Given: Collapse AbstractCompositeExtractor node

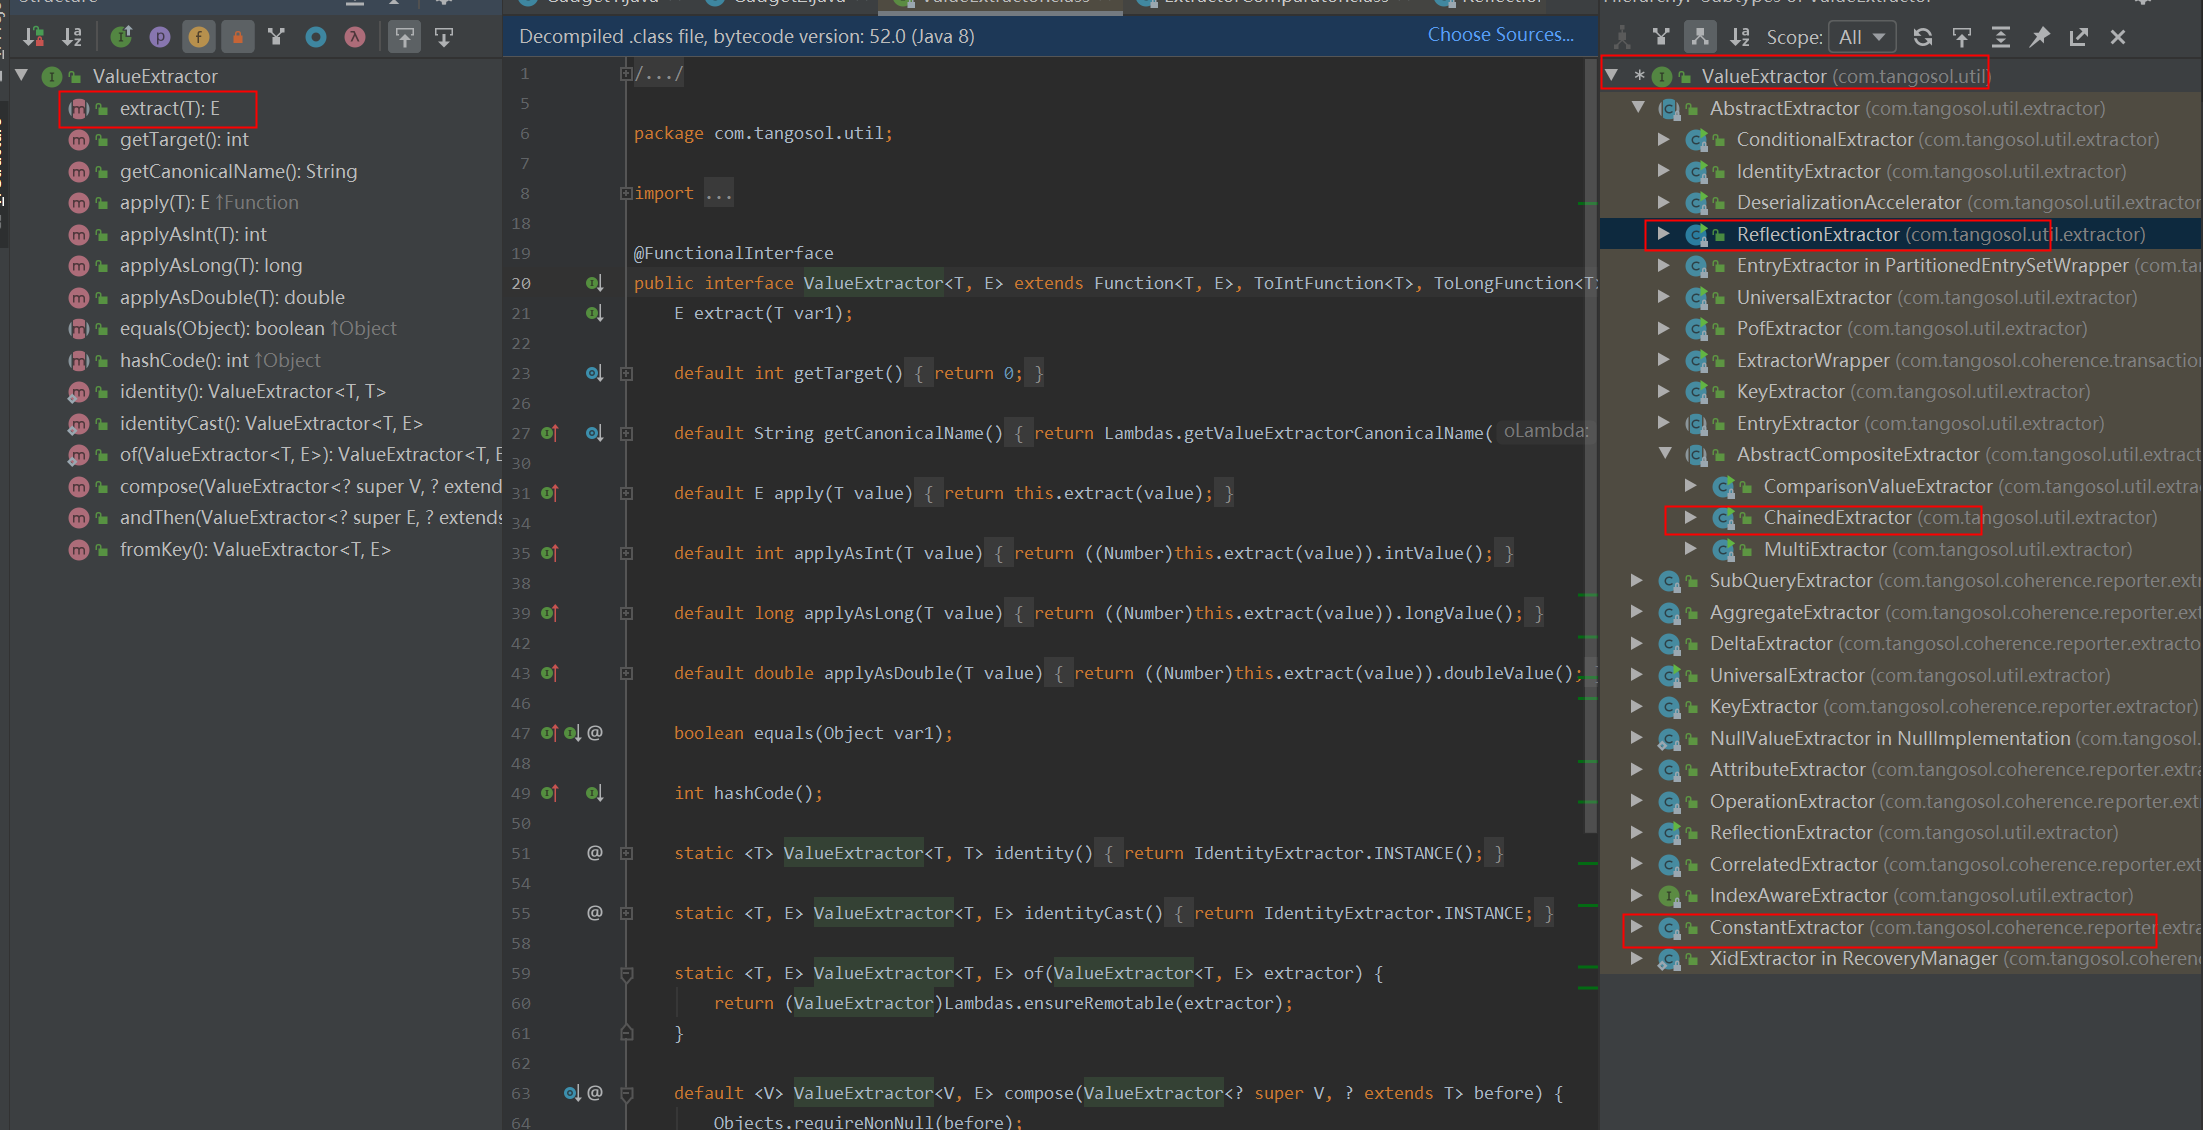Looking at the screenshot, I should [1665, 454].
